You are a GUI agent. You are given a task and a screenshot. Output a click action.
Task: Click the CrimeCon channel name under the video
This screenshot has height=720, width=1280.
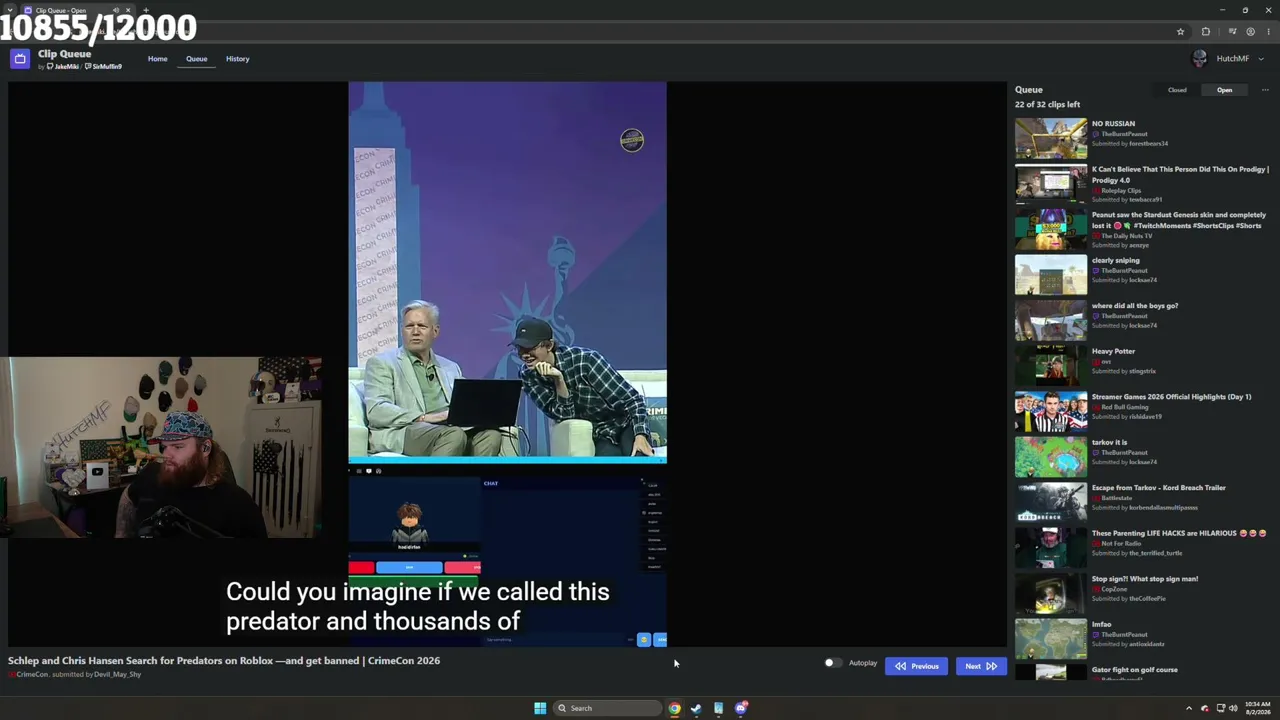pyautogui.click(x=32, y=675)
